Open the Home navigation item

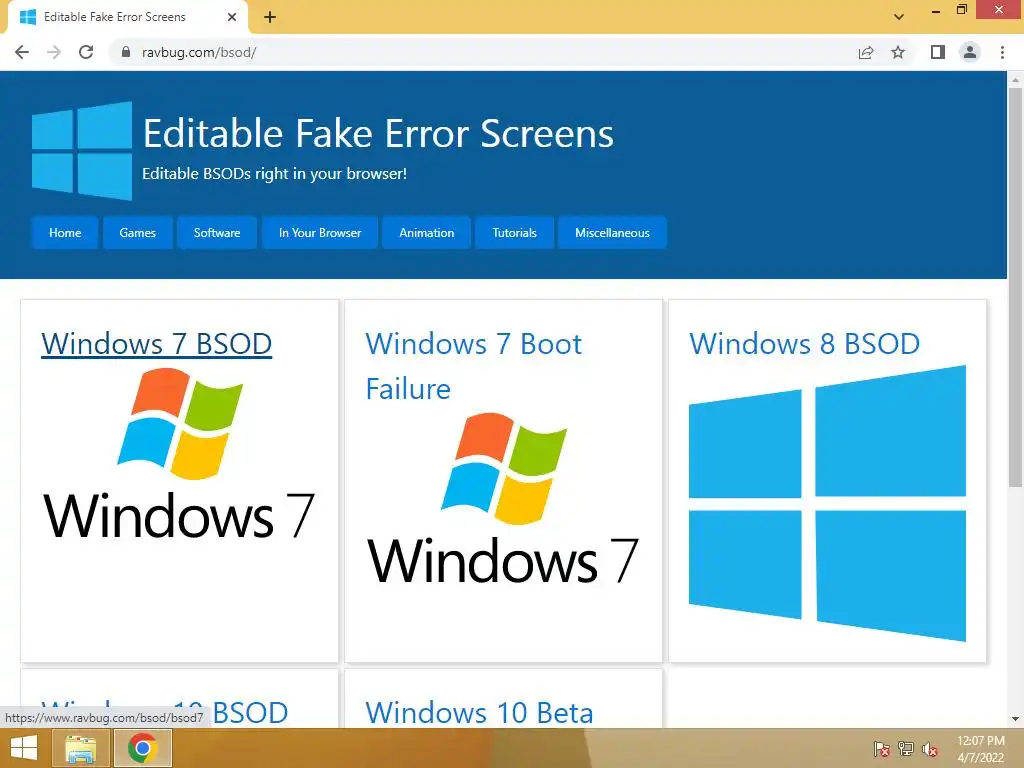click(x=65, y=232)
